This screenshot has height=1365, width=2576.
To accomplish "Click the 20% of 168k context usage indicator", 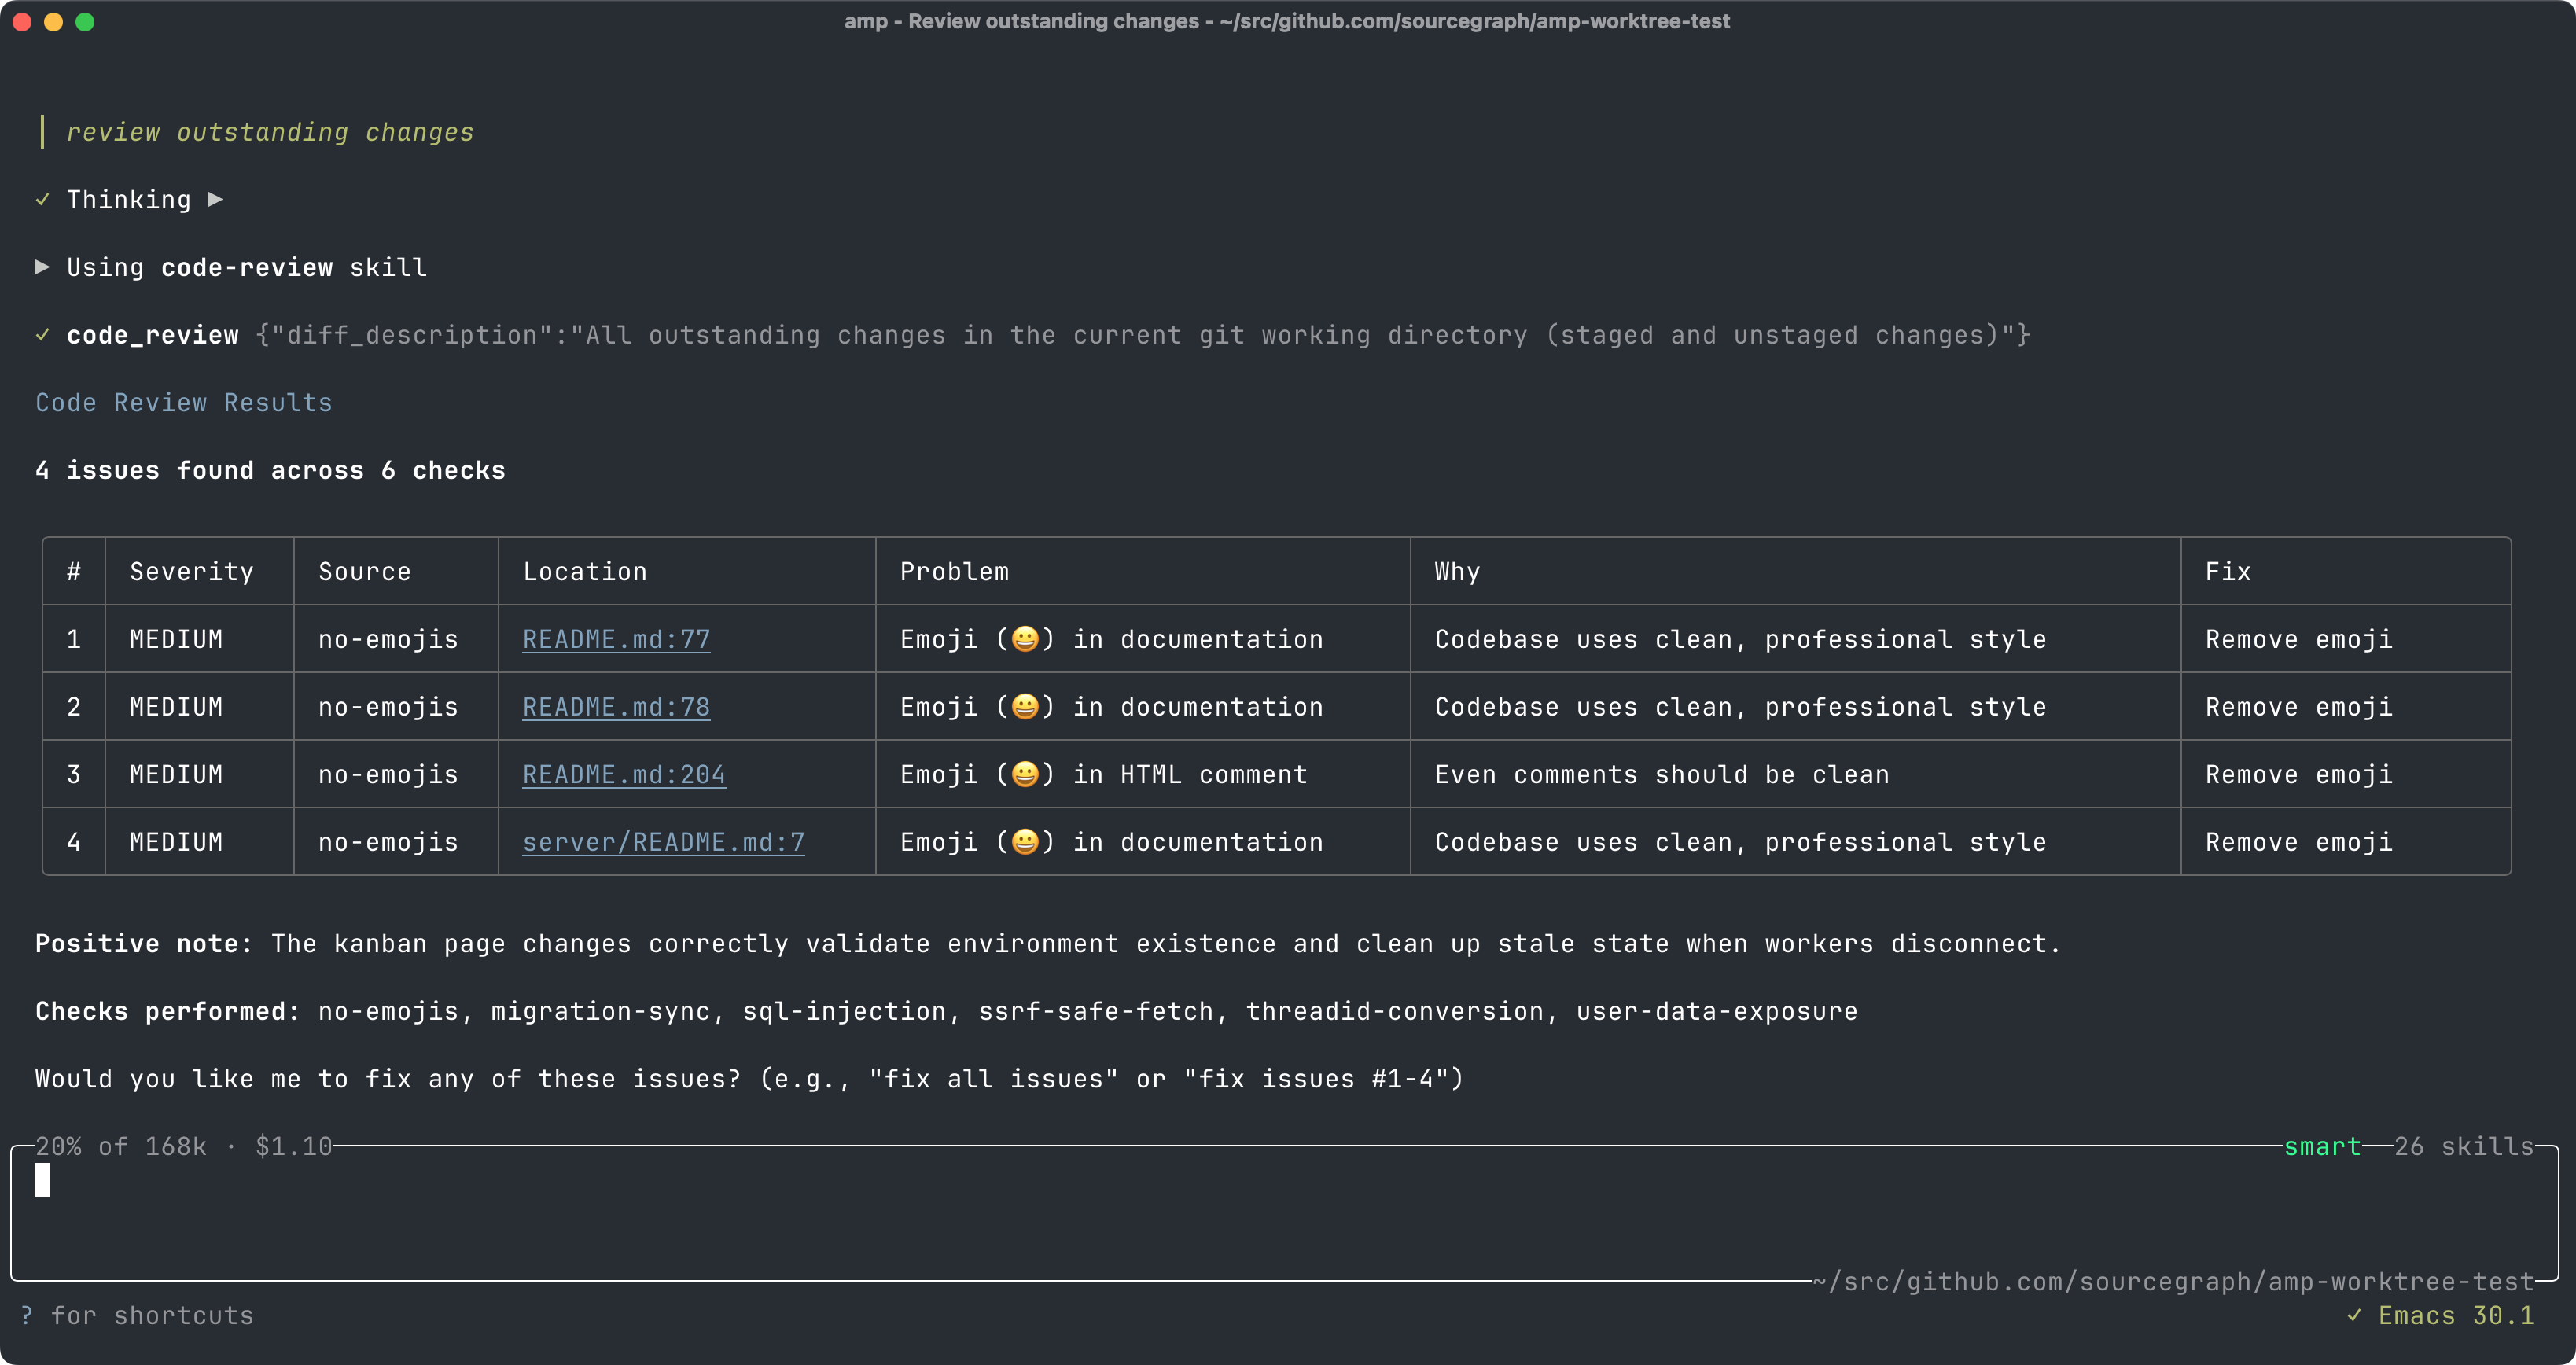I will click(121, 1147).
